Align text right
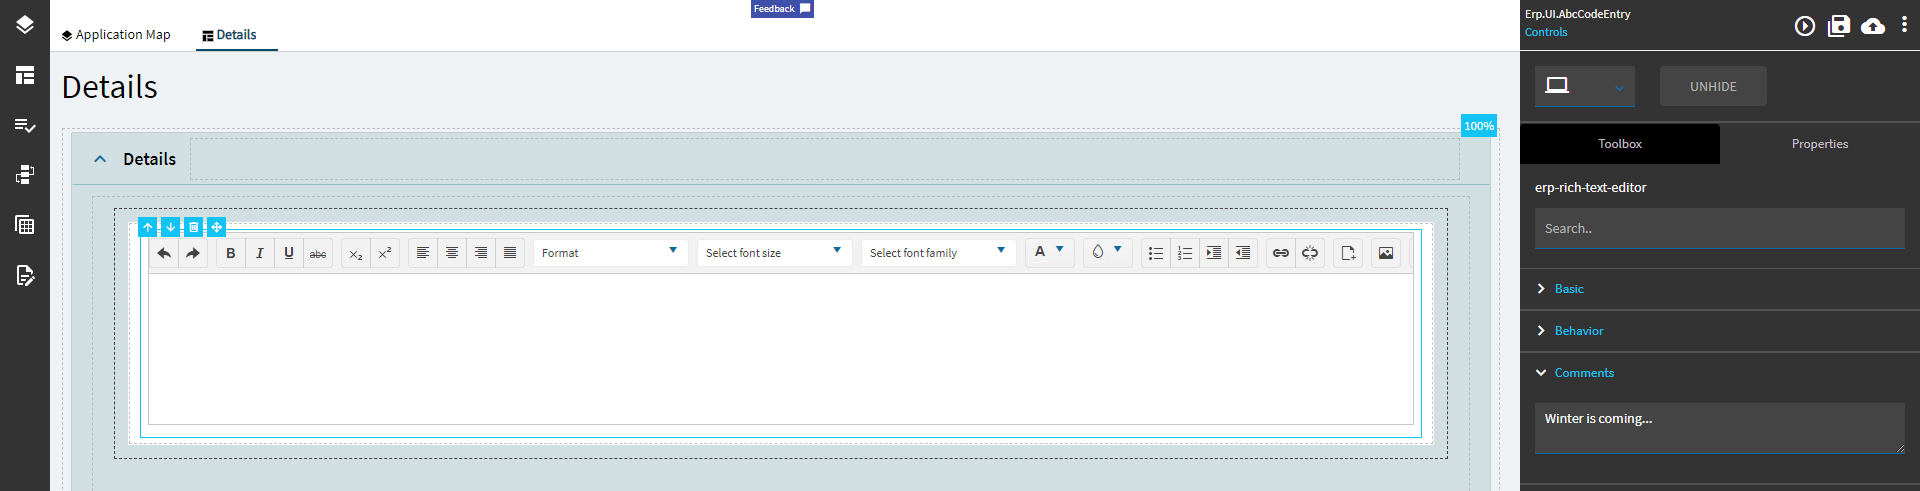1920x491 pixels. [481, 253]
